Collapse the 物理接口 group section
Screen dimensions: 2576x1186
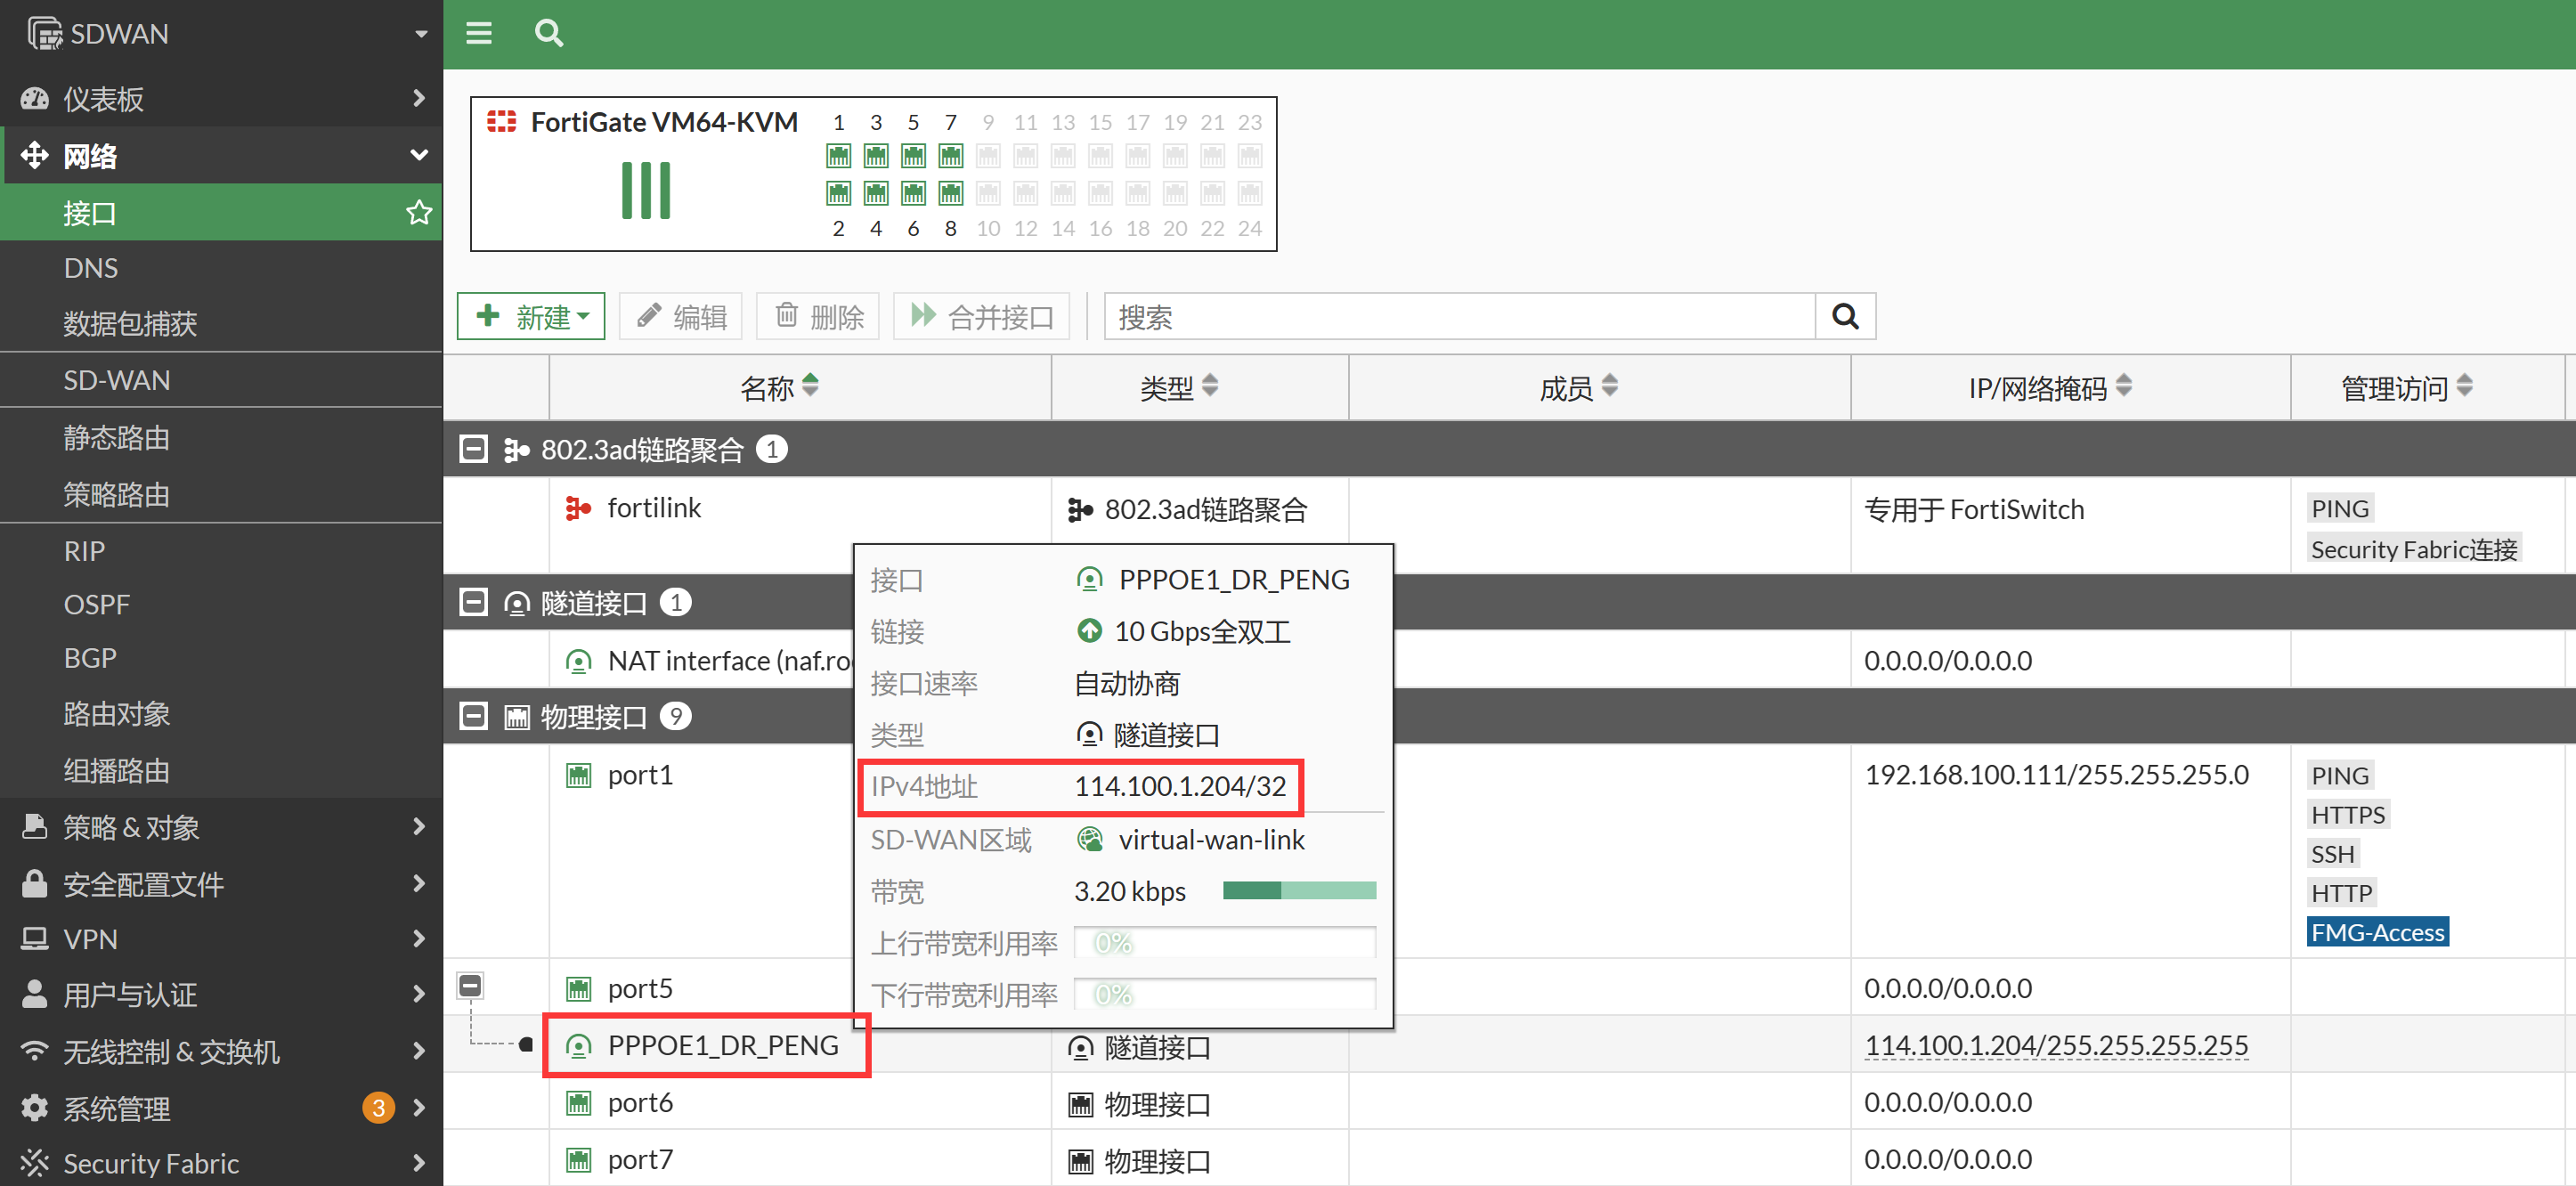tap(473, 716)
